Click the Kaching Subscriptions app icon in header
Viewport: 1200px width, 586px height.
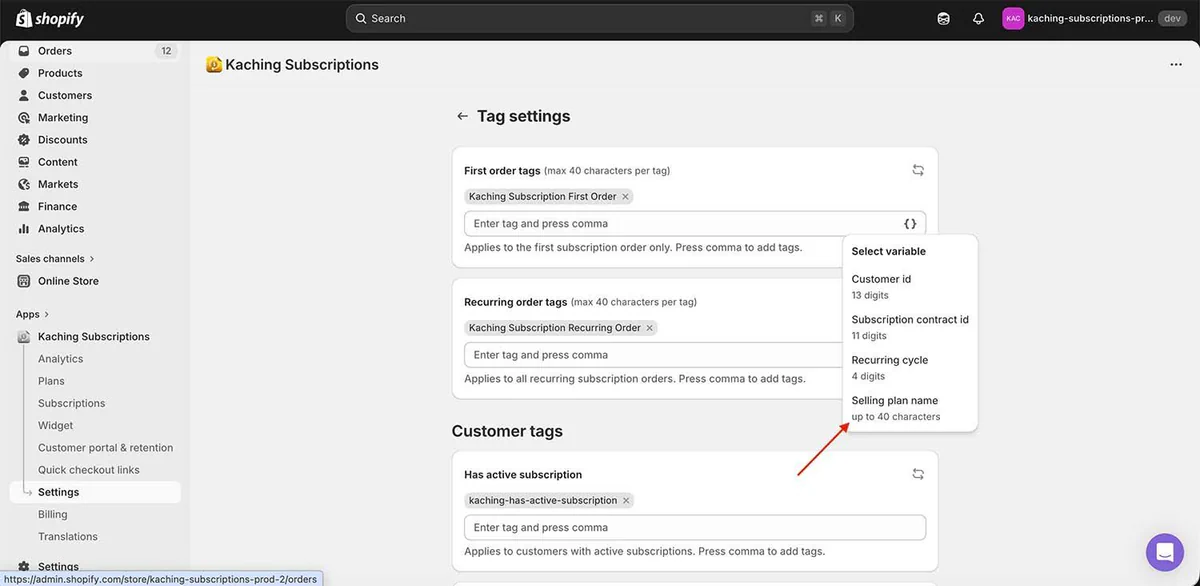(214, 65)
